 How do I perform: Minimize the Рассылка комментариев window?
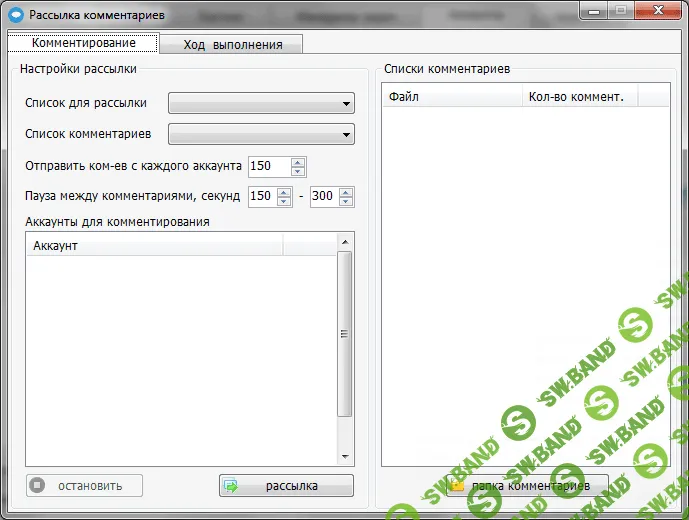click(594, 11)
